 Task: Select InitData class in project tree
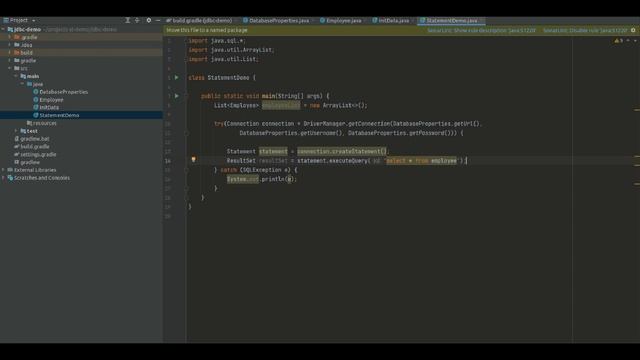click(49, 107)
